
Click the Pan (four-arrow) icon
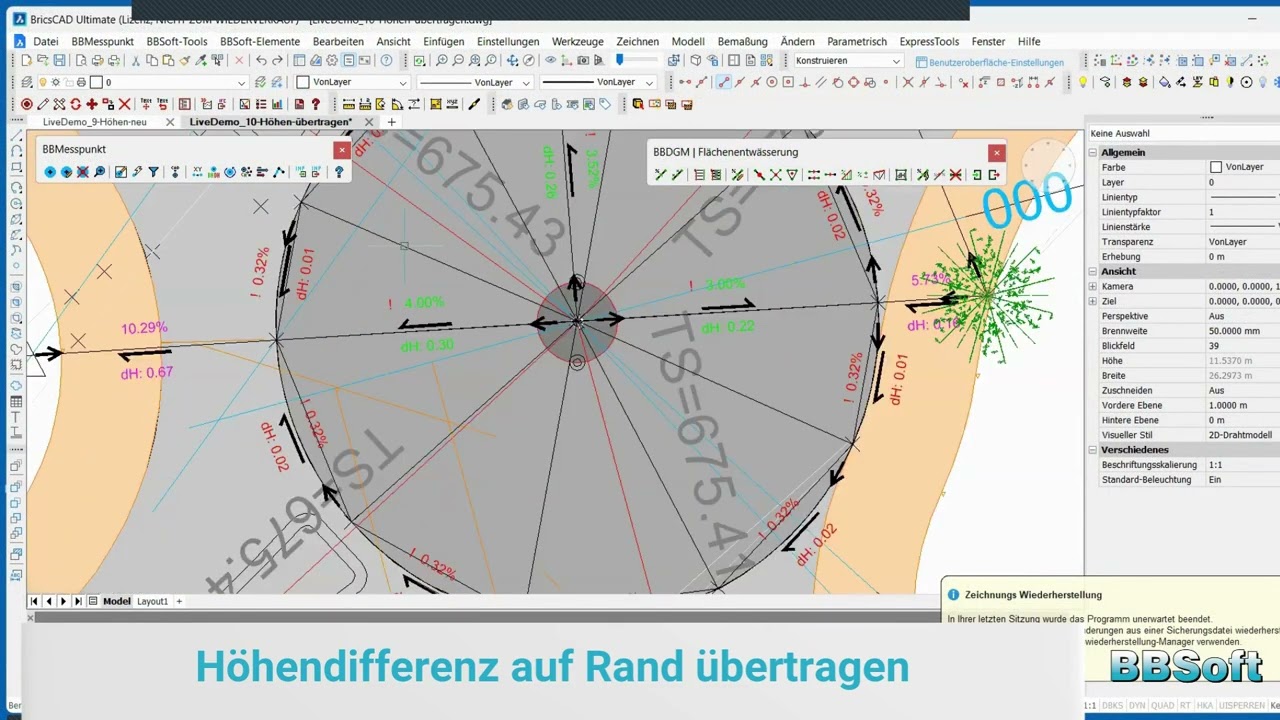(x=512, y=60)
